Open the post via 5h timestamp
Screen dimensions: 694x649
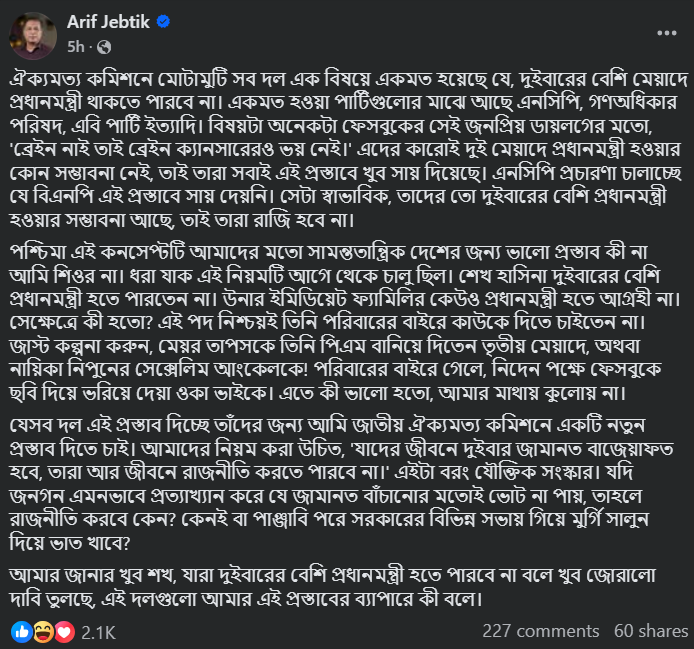point(76,46)
